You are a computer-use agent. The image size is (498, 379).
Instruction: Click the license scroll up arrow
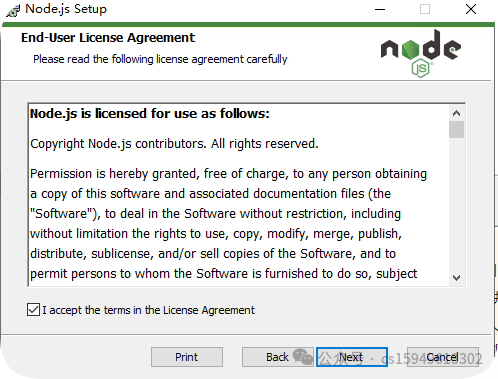click(456, 113)
